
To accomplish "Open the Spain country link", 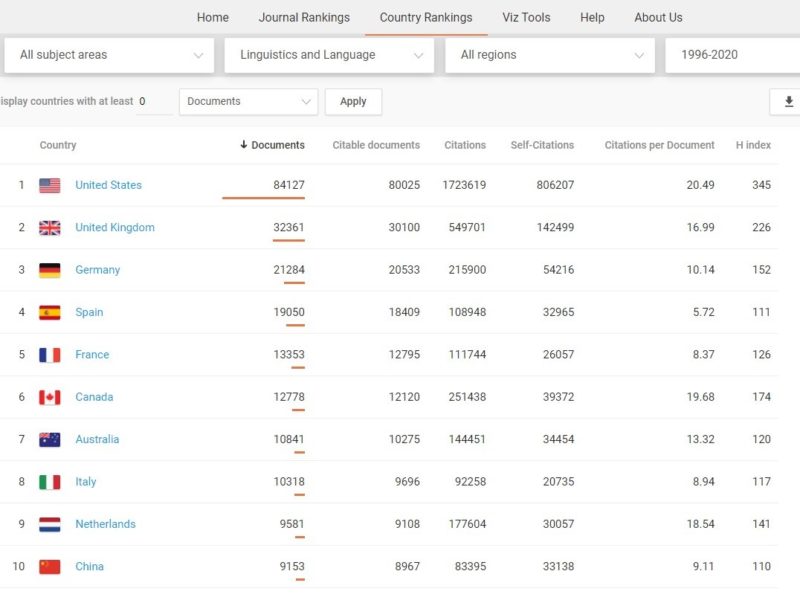I will click(x=89, y=312).
